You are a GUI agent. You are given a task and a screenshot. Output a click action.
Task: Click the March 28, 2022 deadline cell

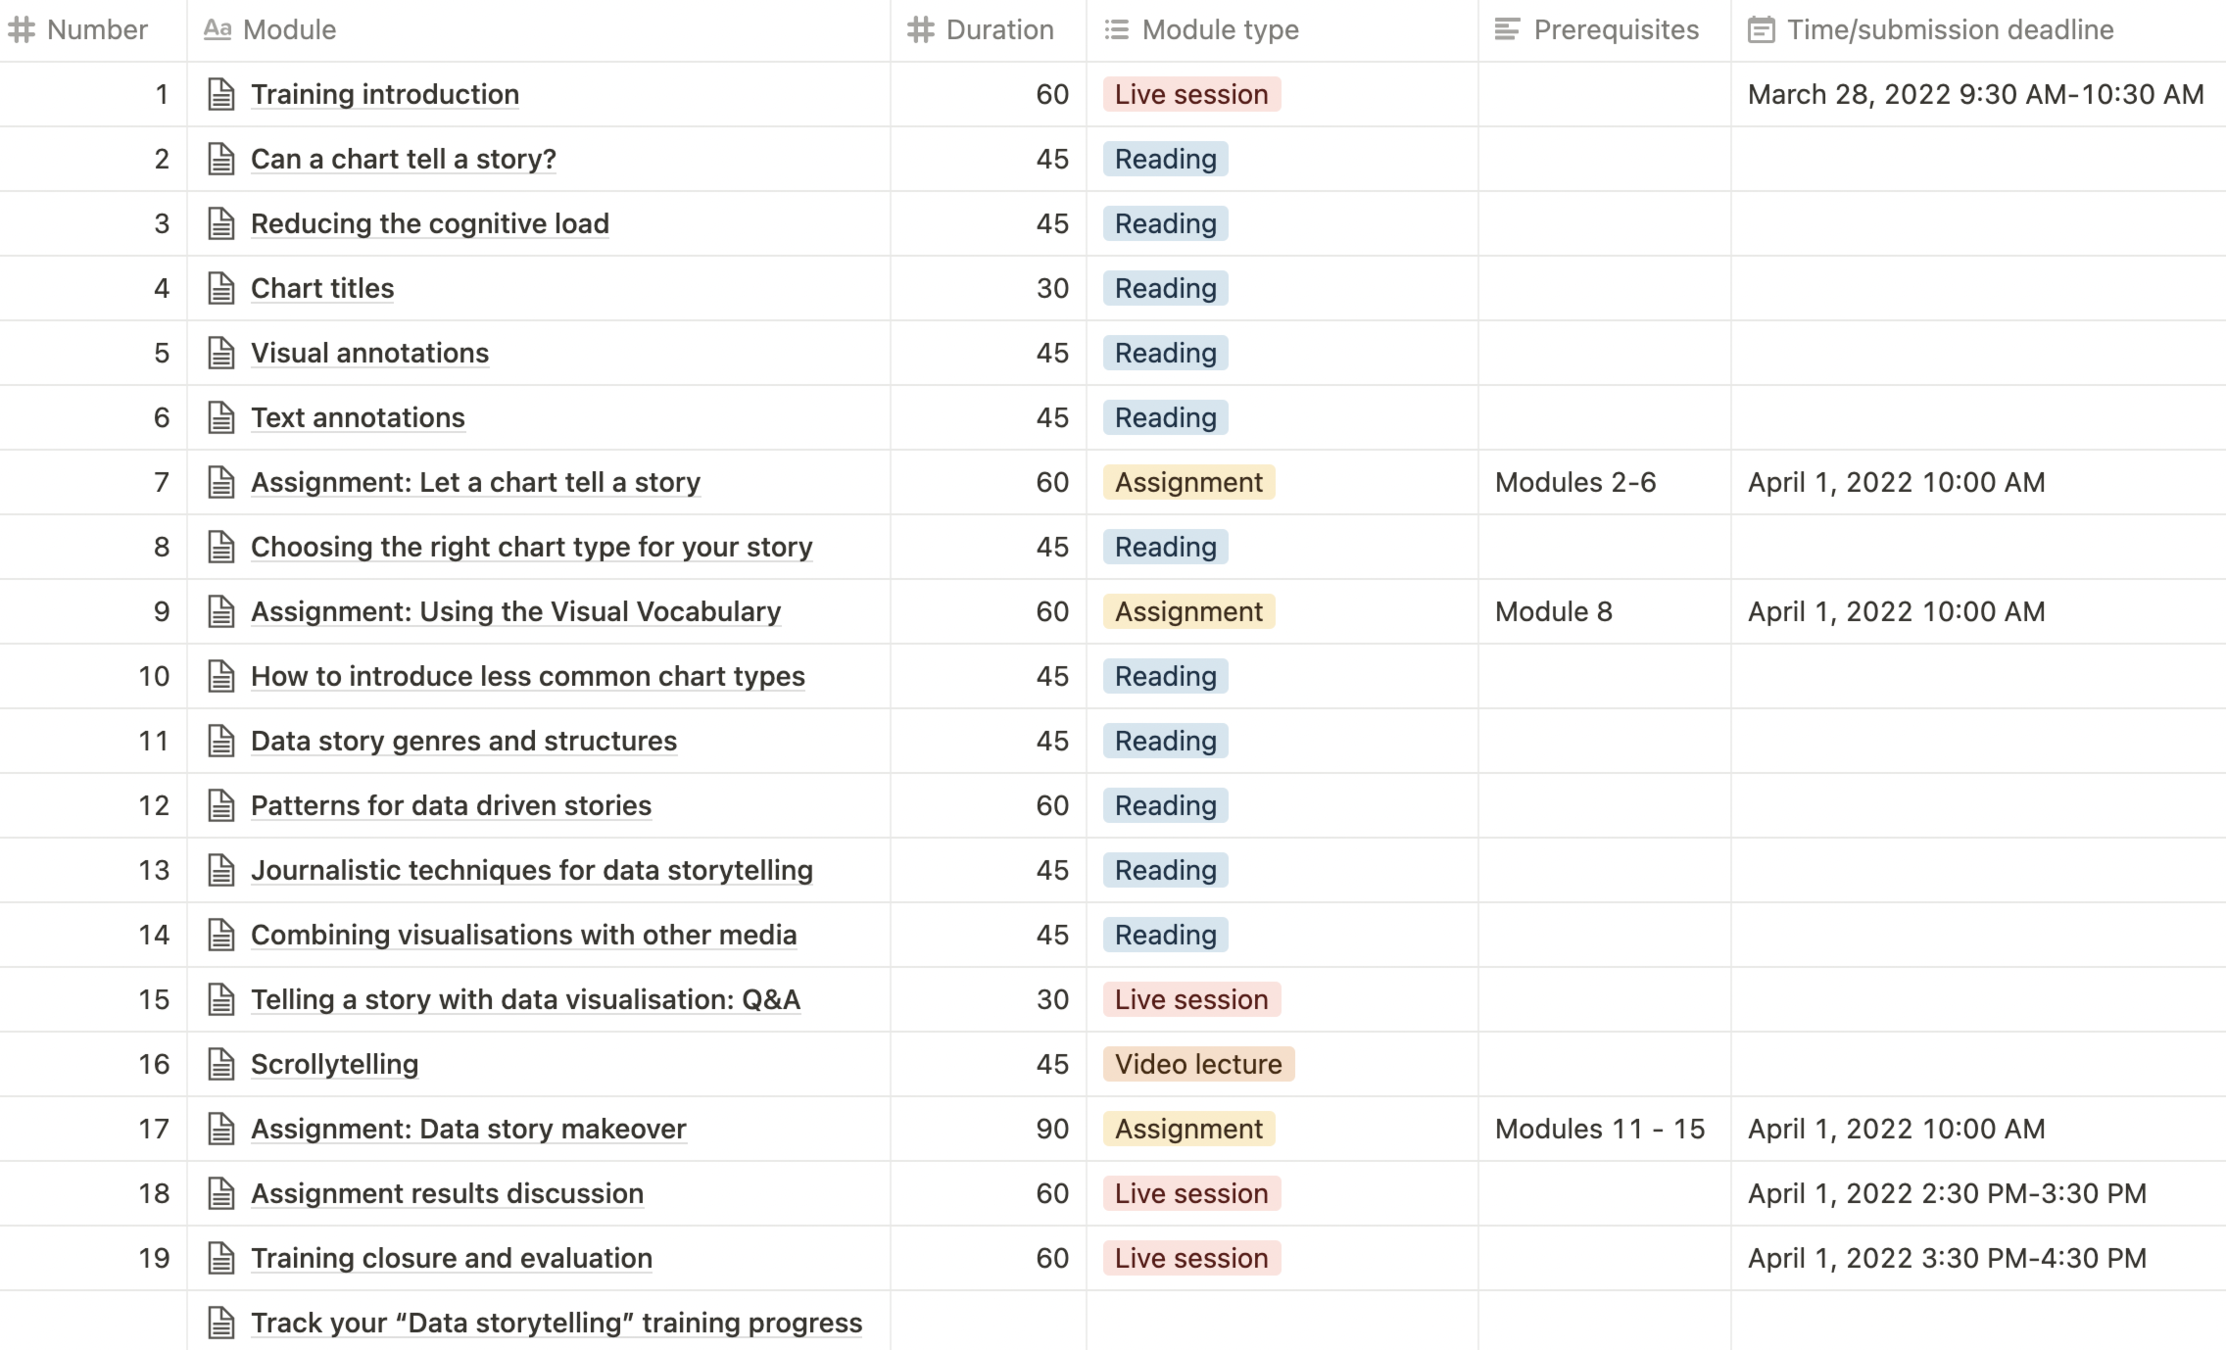tap(1975, 94)
